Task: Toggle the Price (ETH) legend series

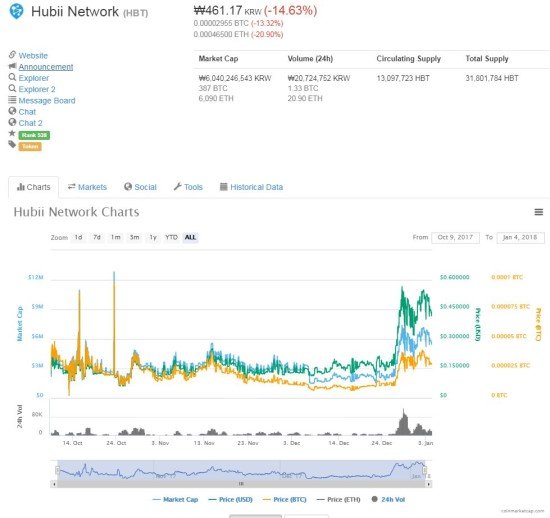Action: click(x=338, y=499)
